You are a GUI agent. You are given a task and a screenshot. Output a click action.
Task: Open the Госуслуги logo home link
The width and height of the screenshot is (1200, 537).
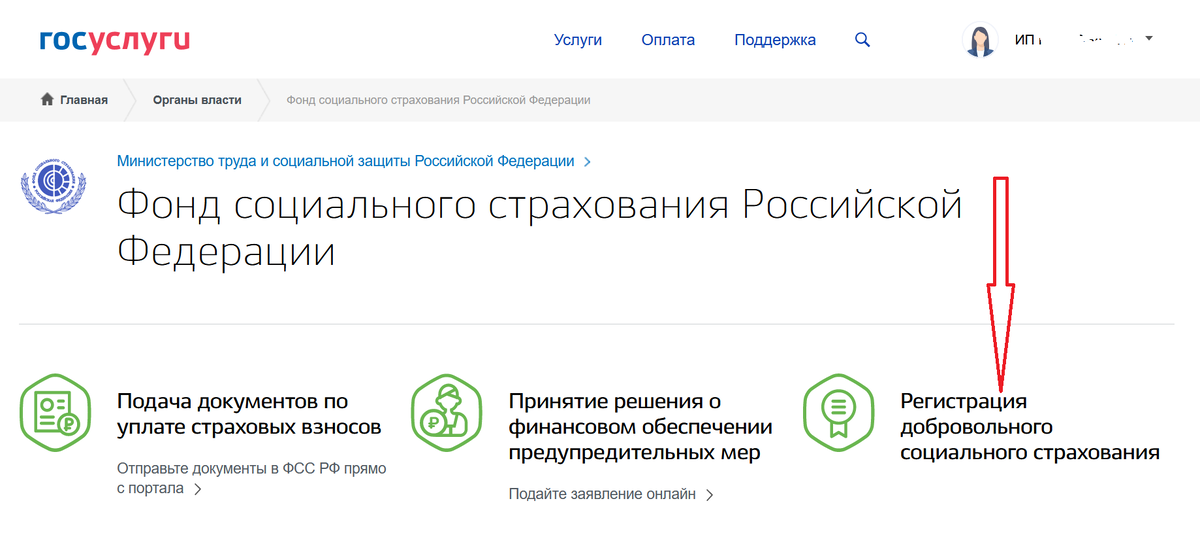tap(114, 41)
